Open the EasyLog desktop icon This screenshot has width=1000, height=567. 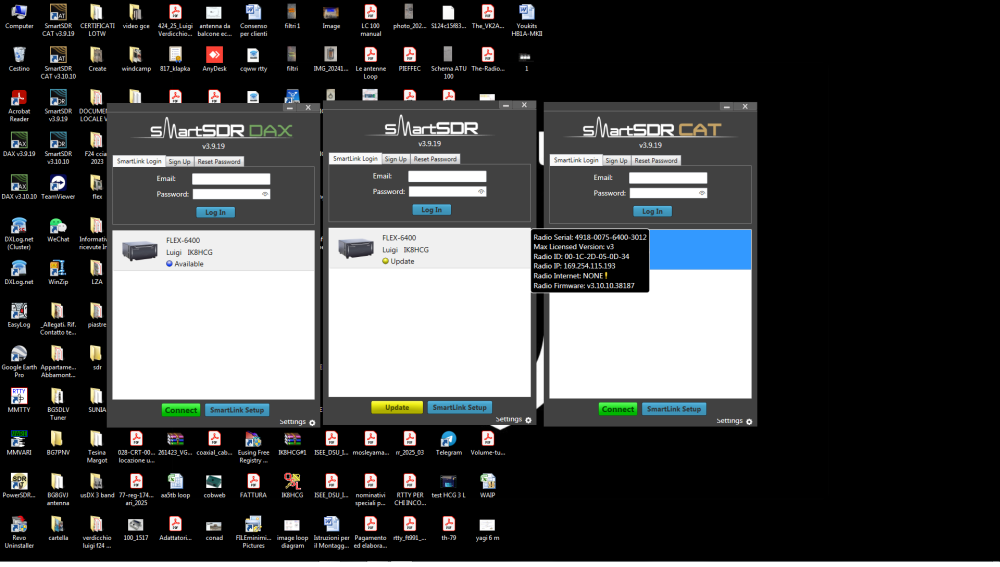(x=19, y=315)
